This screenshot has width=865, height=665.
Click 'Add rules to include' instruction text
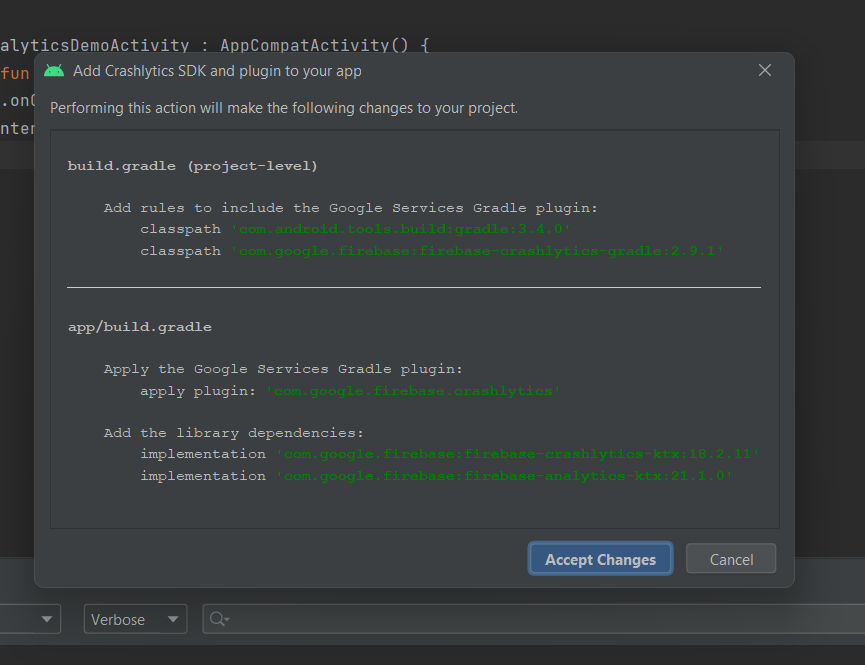[x=350, y=208]
